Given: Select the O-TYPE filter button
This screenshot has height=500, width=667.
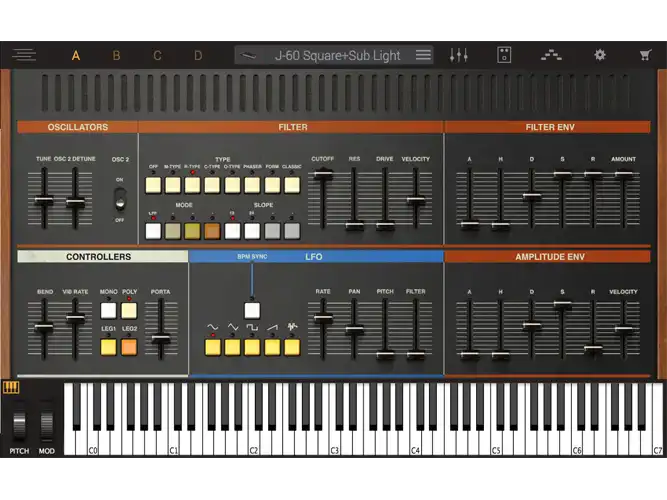Looking at the screenshot, I should (x=232, y=185).
